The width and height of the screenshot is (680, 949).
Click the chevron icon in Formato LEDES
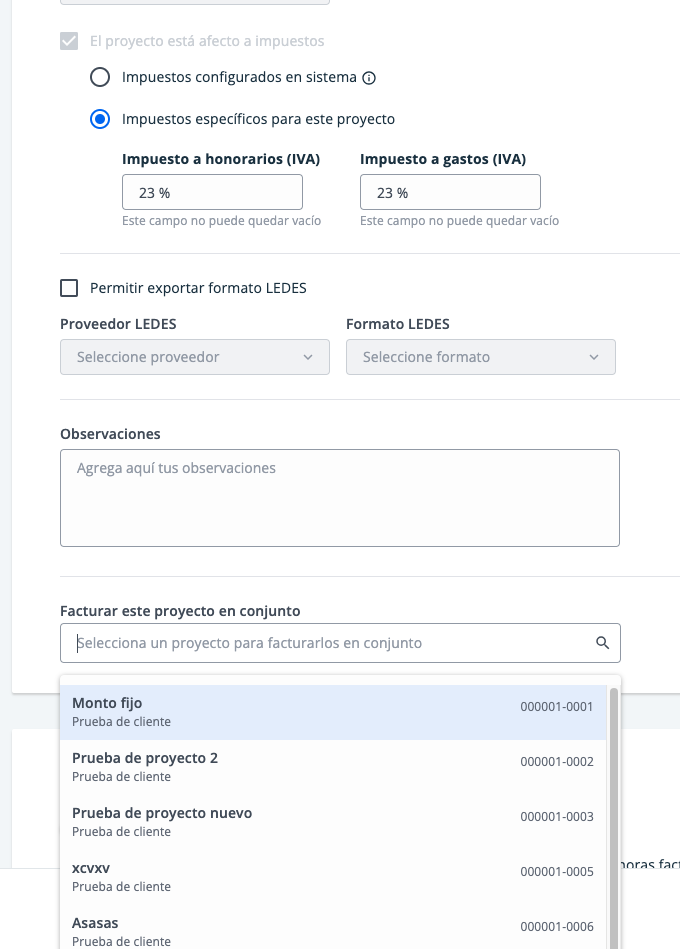pos(594,357)
